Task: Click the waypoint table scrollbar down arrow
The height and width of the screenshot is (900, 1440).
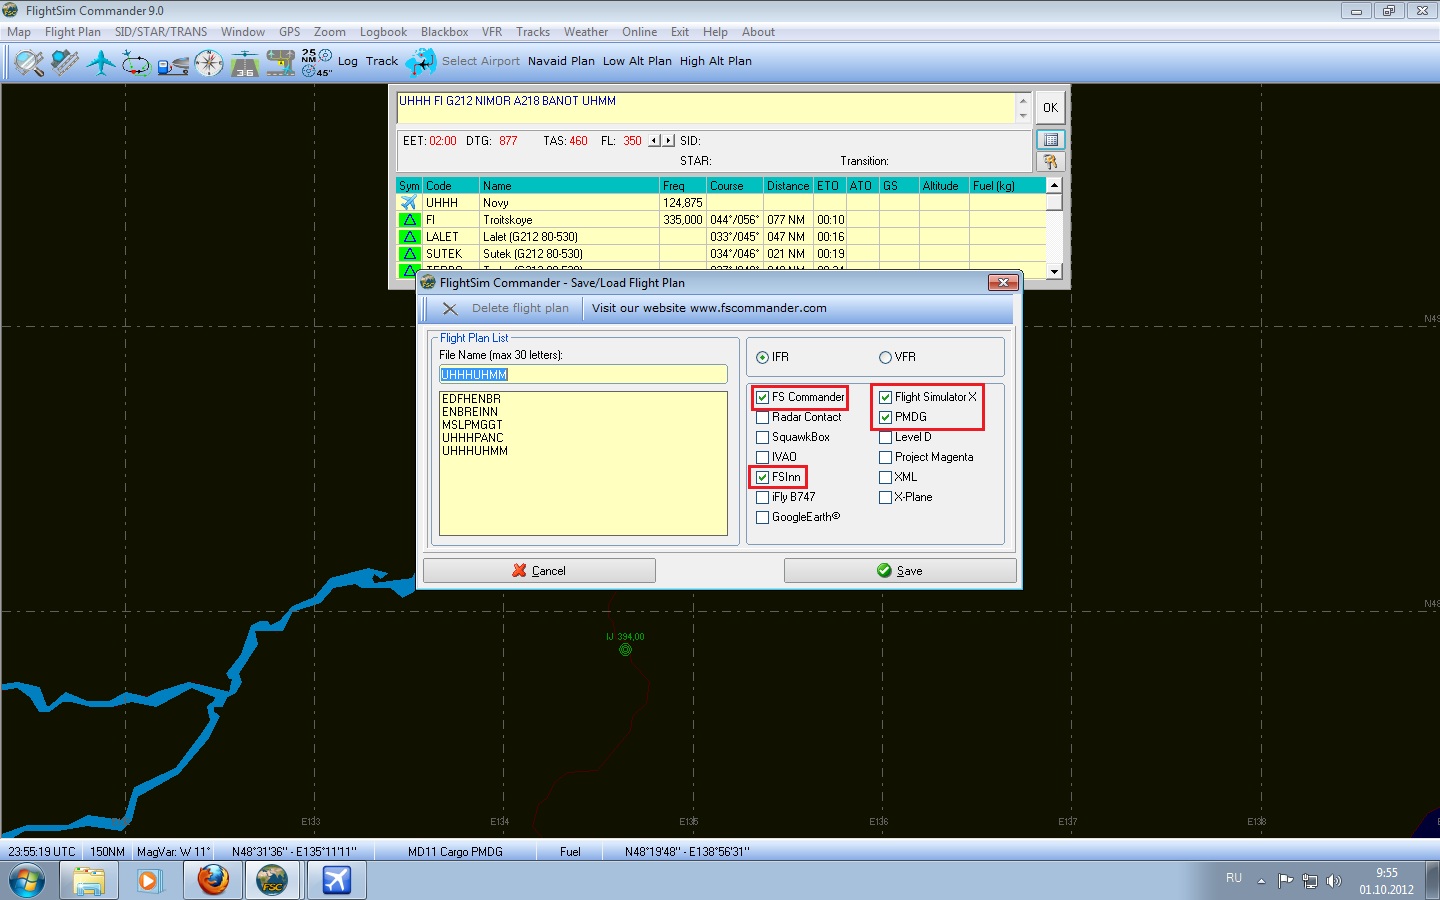Action: 1054,271
